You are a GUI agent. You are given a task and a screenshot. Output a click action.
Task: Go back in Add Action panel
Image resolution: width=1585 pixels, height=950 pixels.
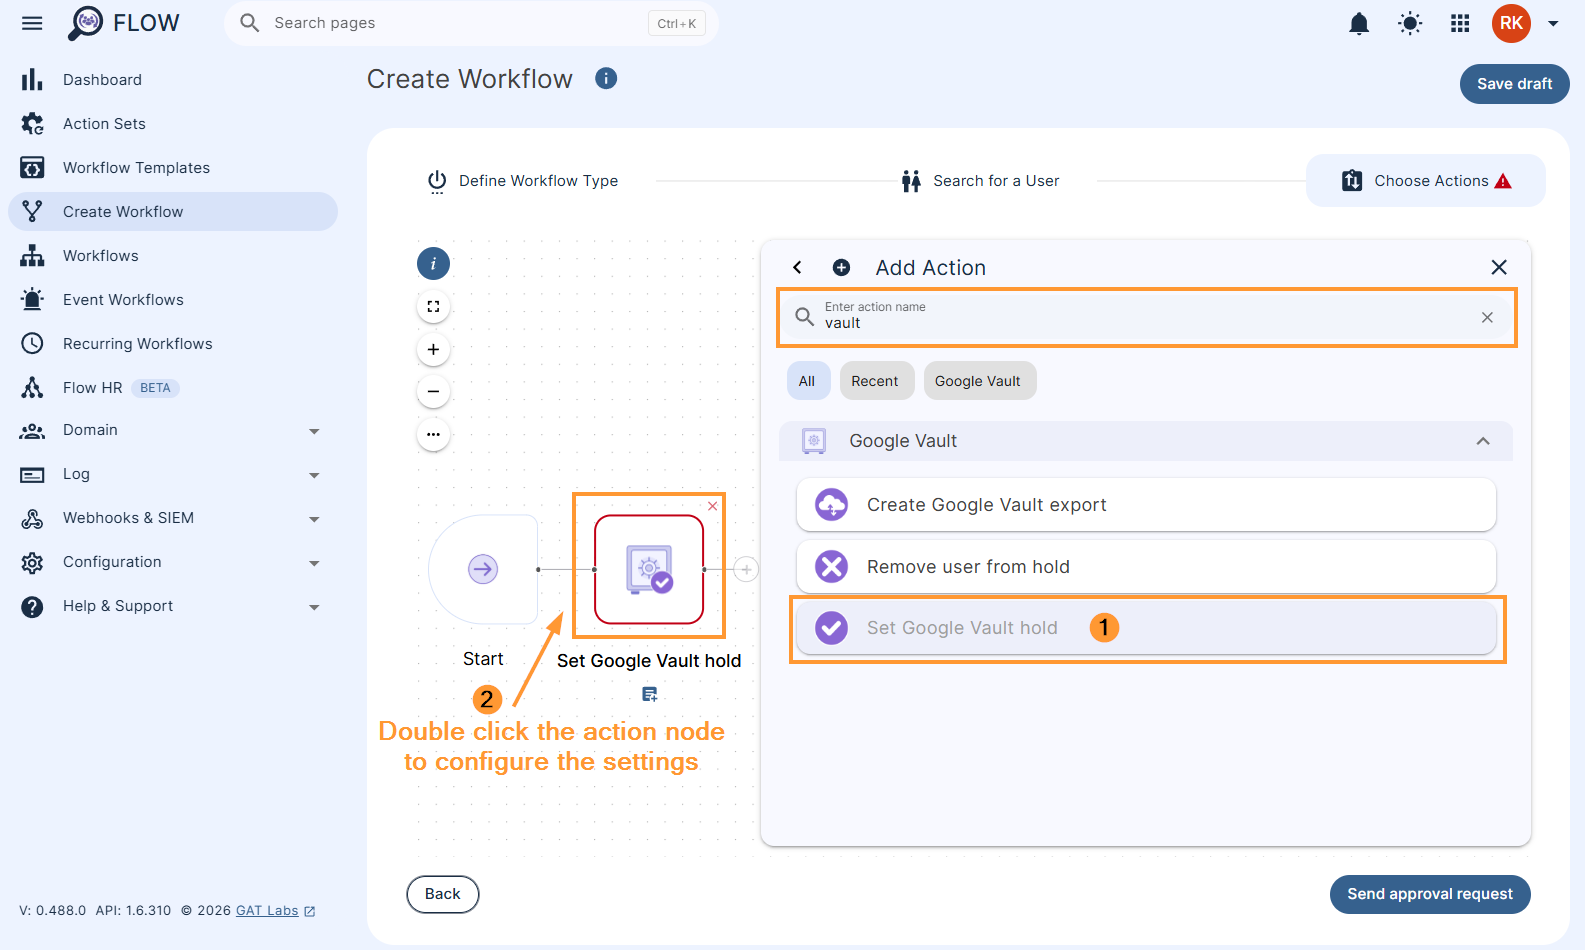coord(797,267)
